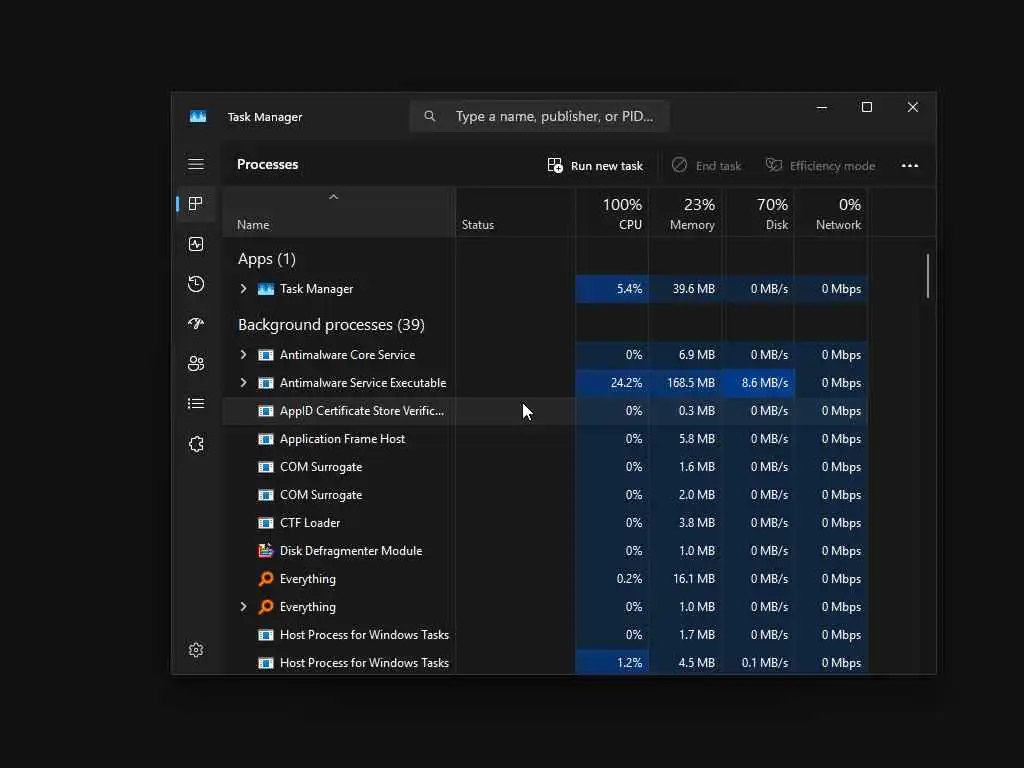
Task: Click the 16.1 MB memory cell
Action: tap(686, 579)
